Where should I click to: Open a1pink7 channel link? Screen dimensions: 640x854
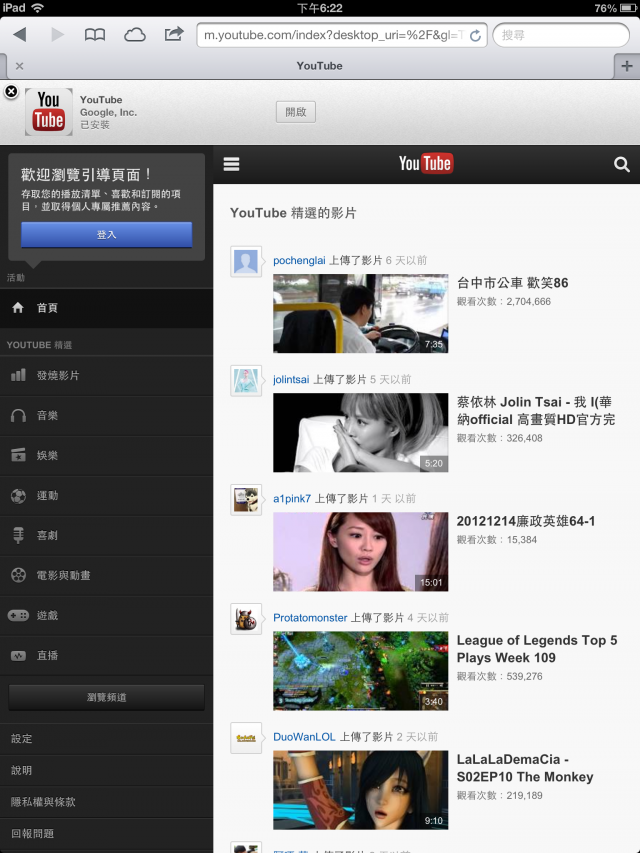[292, 498]
